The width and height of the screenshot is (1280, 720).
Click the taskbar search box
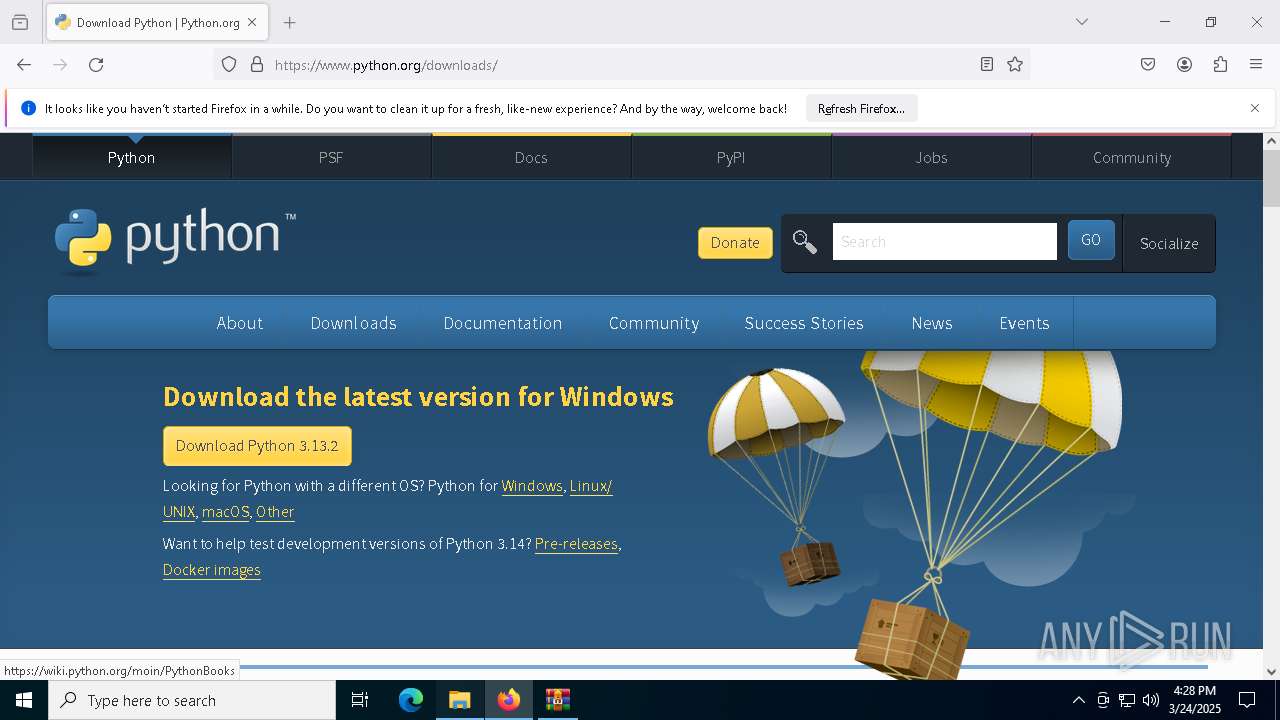192,700
